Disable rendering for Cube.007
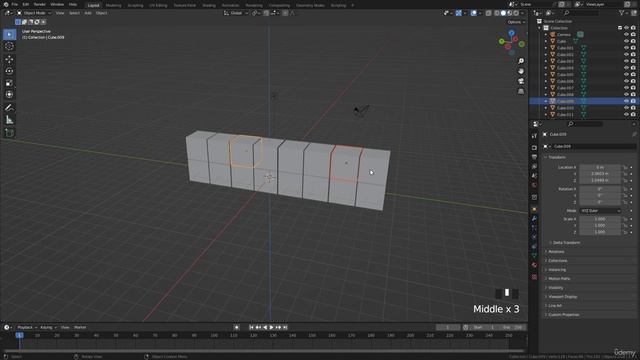640x360 pixels. pos(633,88)
